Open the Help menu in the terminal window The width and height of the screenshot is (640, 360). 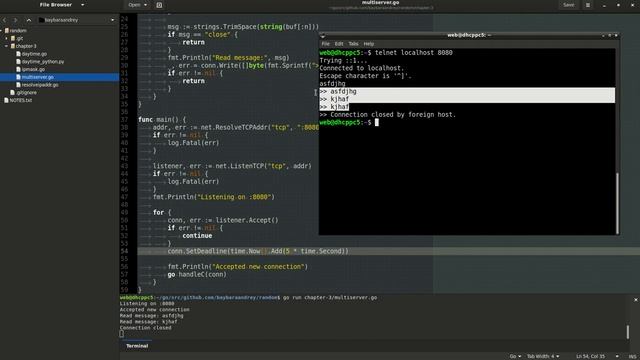(x=369, y=44)
